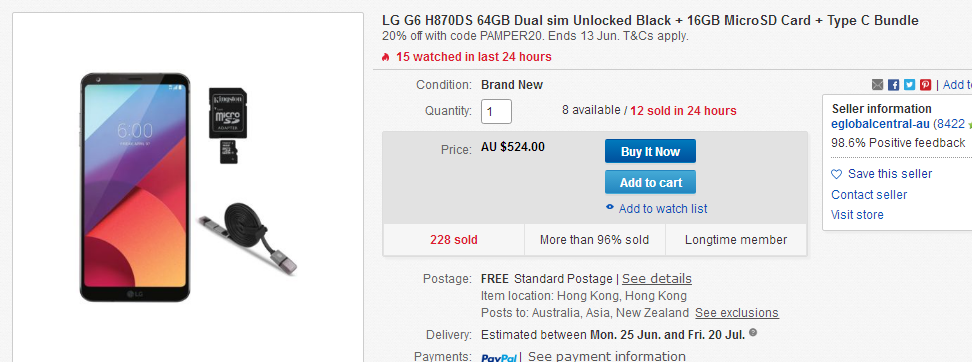Open eglobalcentral-au seller profile

pyautogui.click(x=880, y=124)
